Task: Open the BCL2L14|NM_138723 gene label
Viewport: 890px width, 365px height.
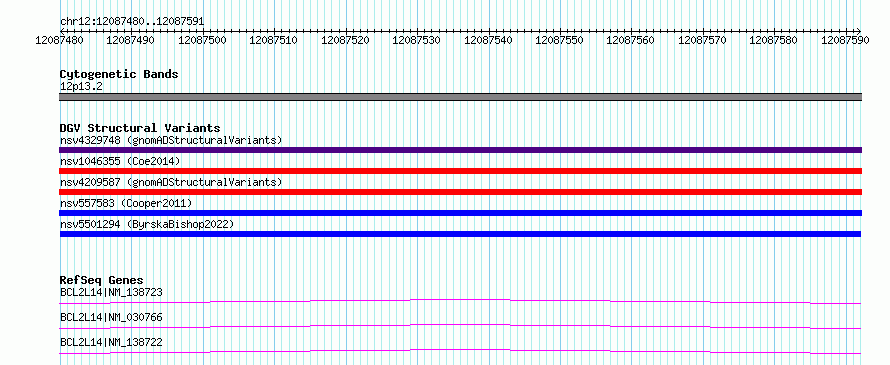Action: coord(111,293)
